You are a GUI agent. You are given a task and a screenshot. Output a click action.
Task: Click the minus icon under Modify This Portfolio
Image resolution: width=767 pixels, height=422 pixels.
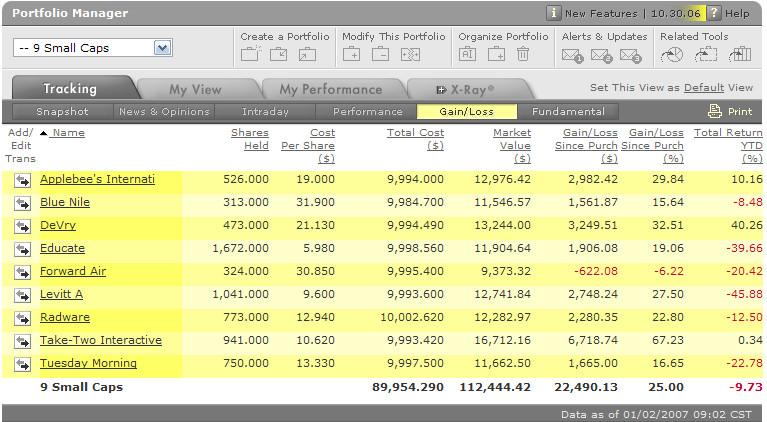coord(381,54)
